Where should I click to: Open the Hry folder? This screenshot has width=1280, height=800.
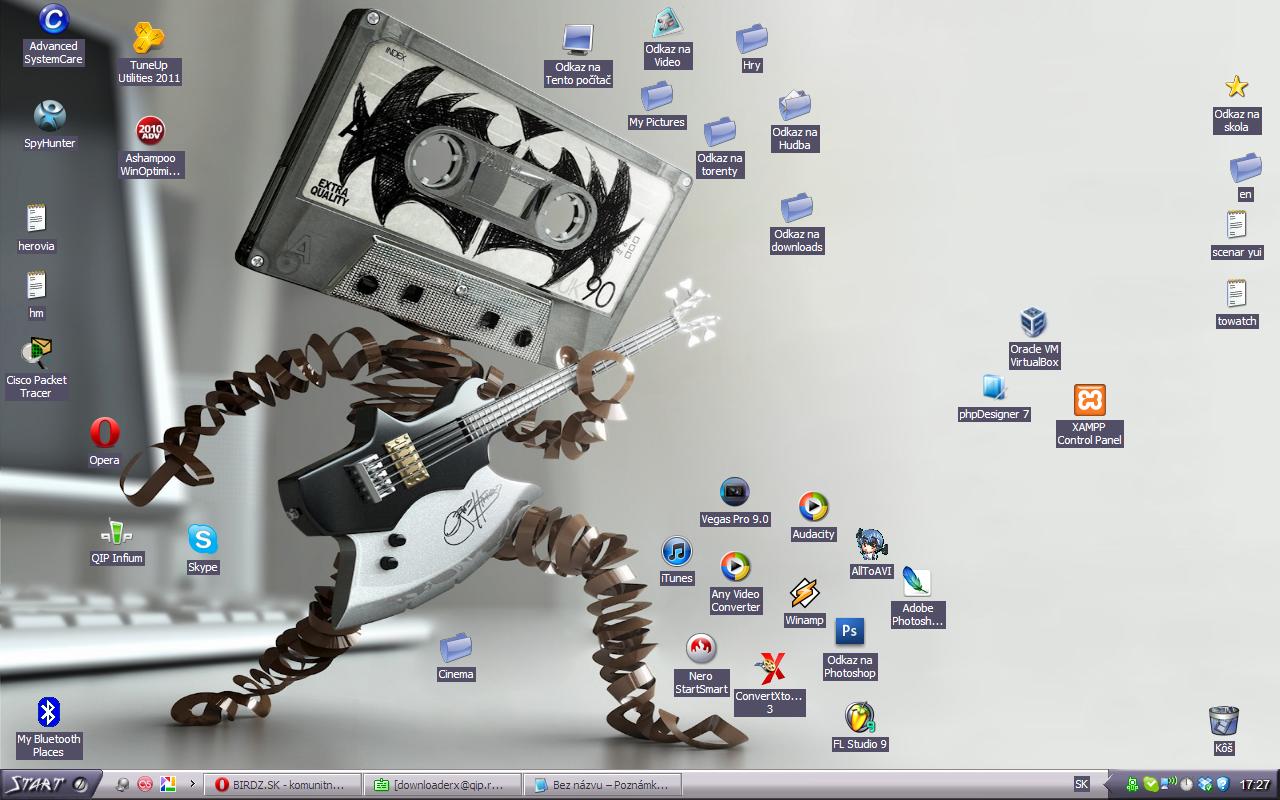pyautogui.click(x=752, y=48)
